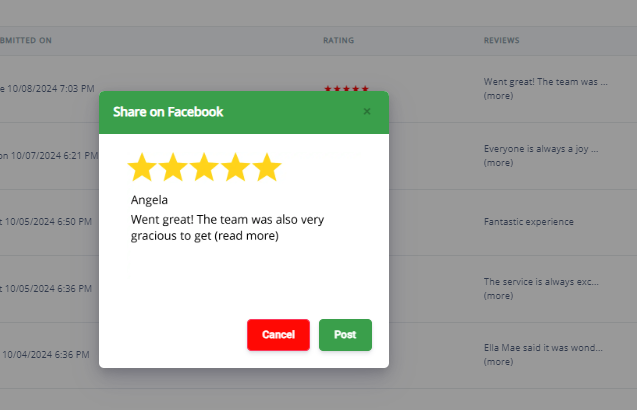637x410 pixels.
Task: Click the 10/04/2024 6:36 PM date cell
Action: coord(46,355)
